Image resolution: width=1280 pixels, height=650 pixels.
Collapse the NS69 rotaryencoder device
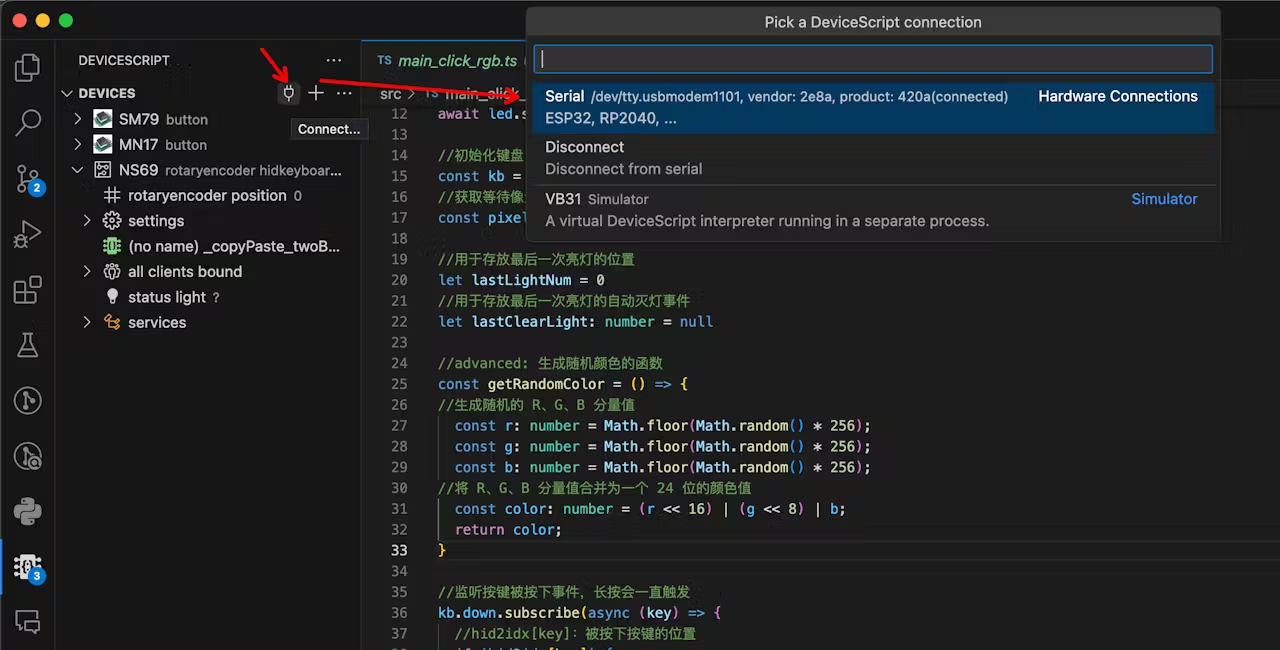[77, 170]
